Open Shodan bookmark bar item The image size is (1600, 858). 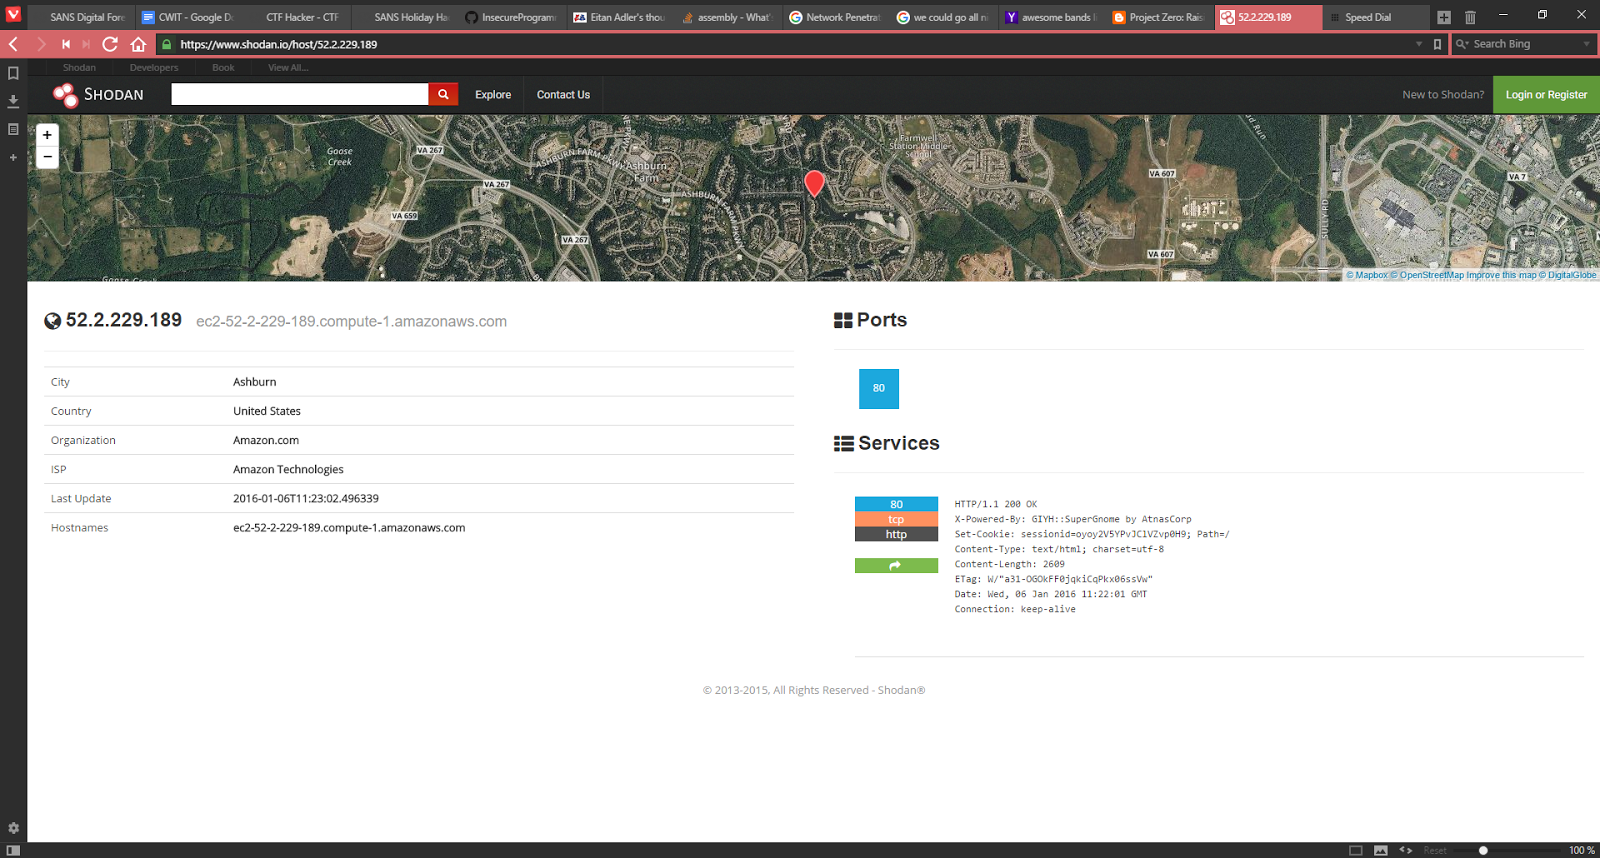pos(79,68)
